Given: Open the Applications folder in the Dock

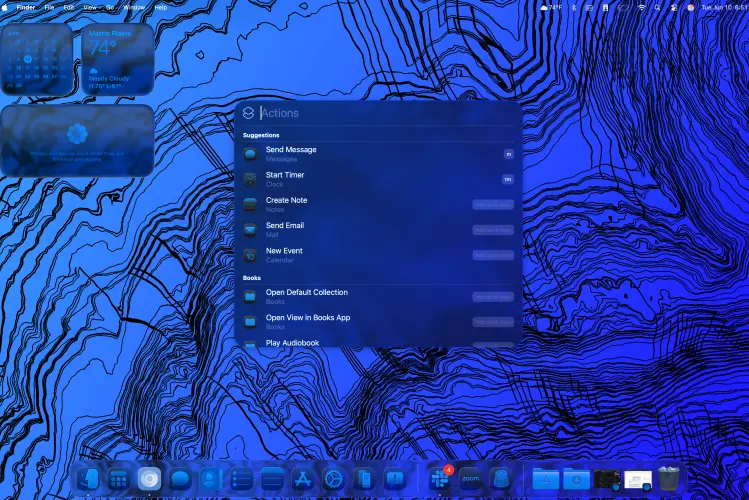Looking at the screenshot, I should pyautogui.click(x=546, y=479).
